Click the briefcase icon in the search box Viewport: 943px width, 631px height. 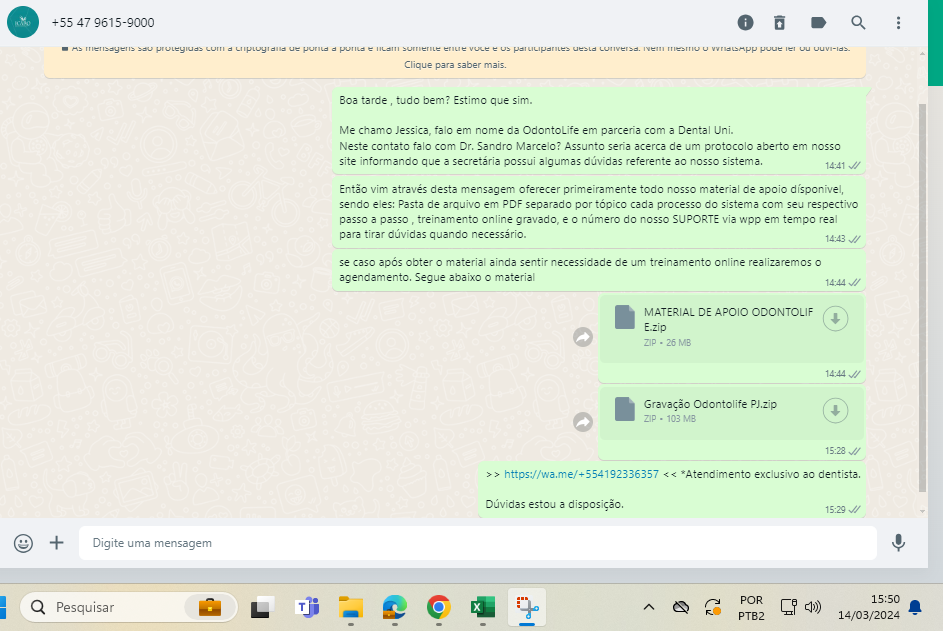(210, 608)
